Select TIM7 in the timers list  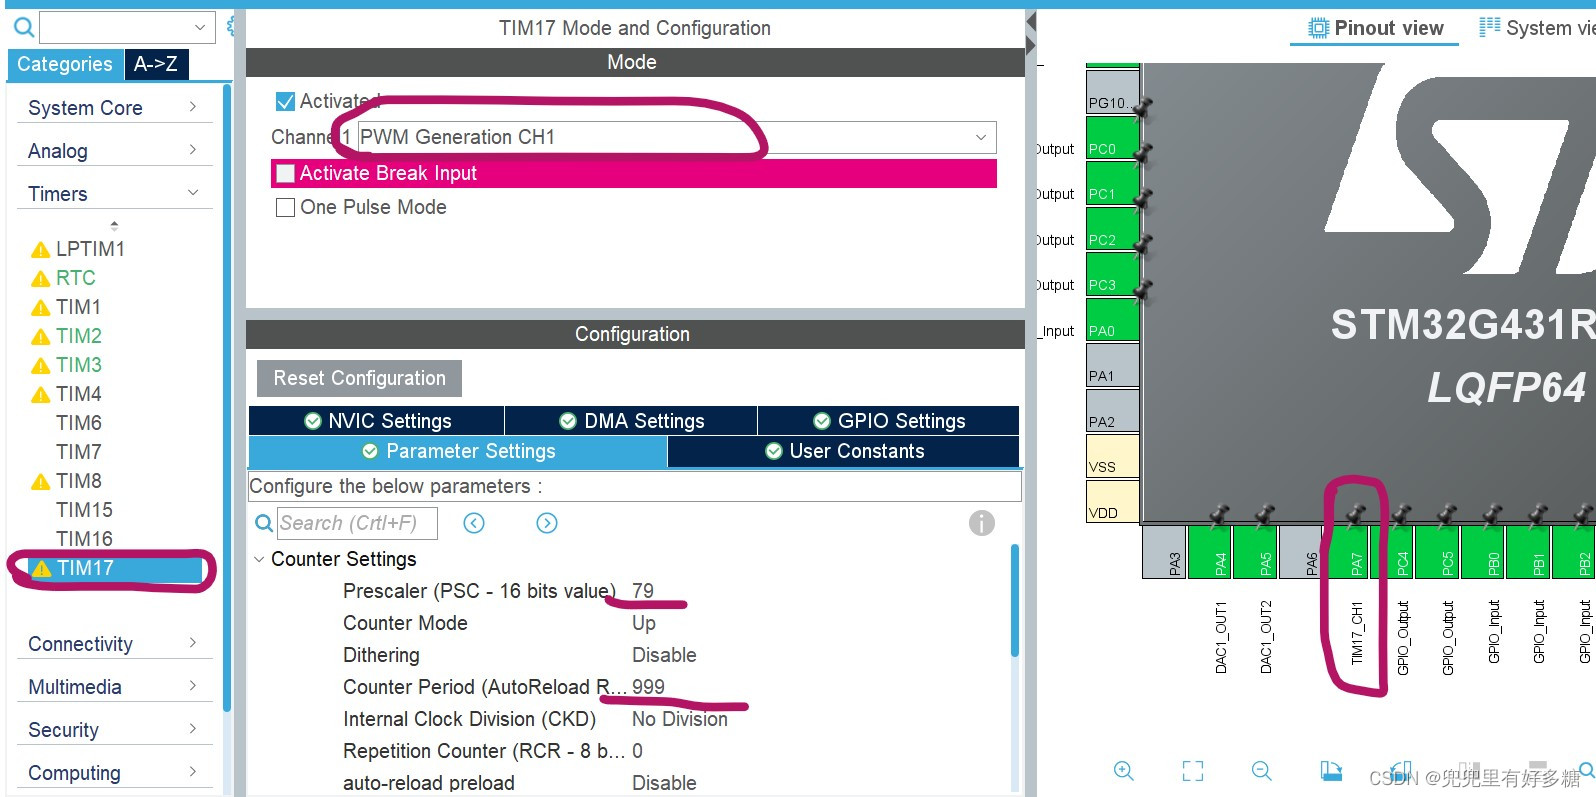coord(79,452)
